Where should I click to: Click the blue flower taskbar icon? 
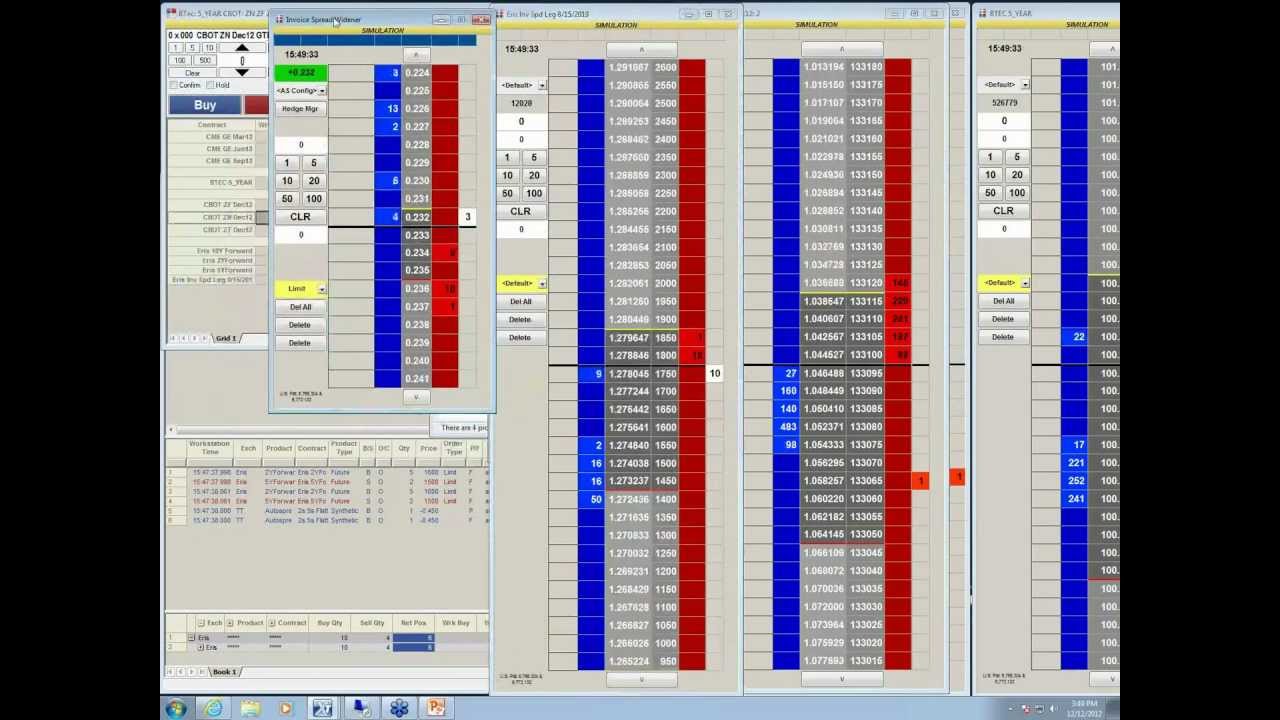399,709
